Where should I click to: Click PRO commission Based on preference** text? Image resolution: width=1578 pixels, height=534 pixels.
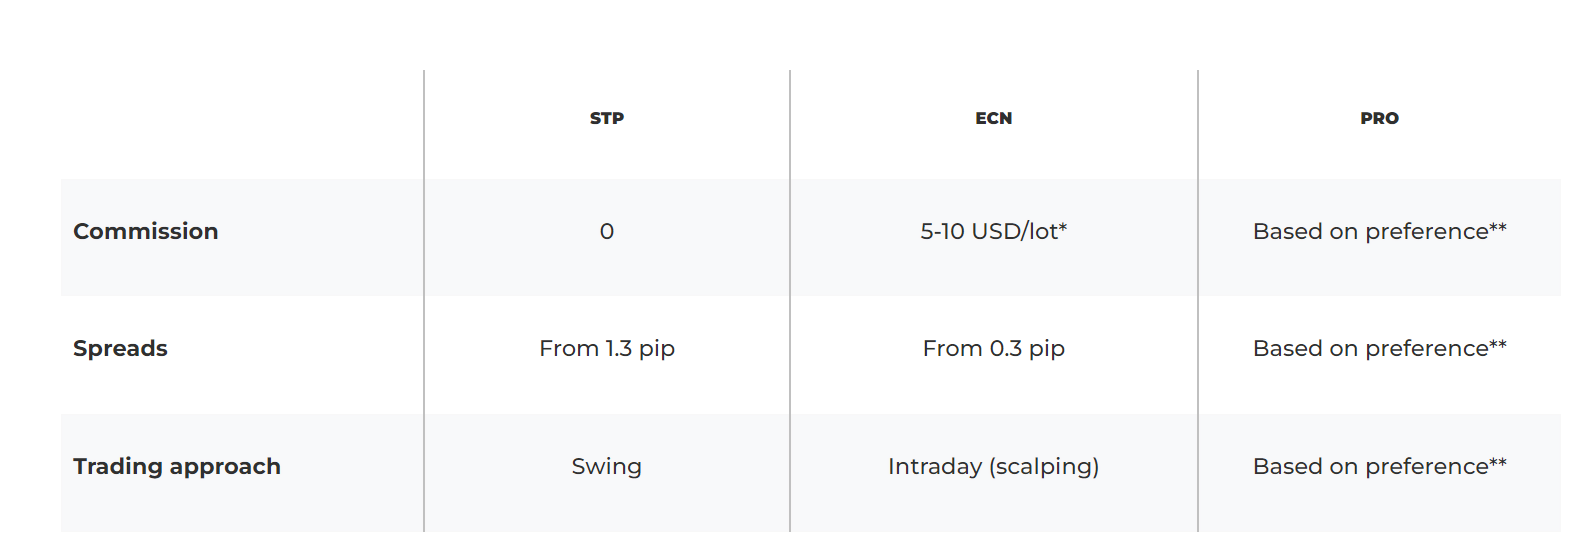click(x=1380, y=231)
